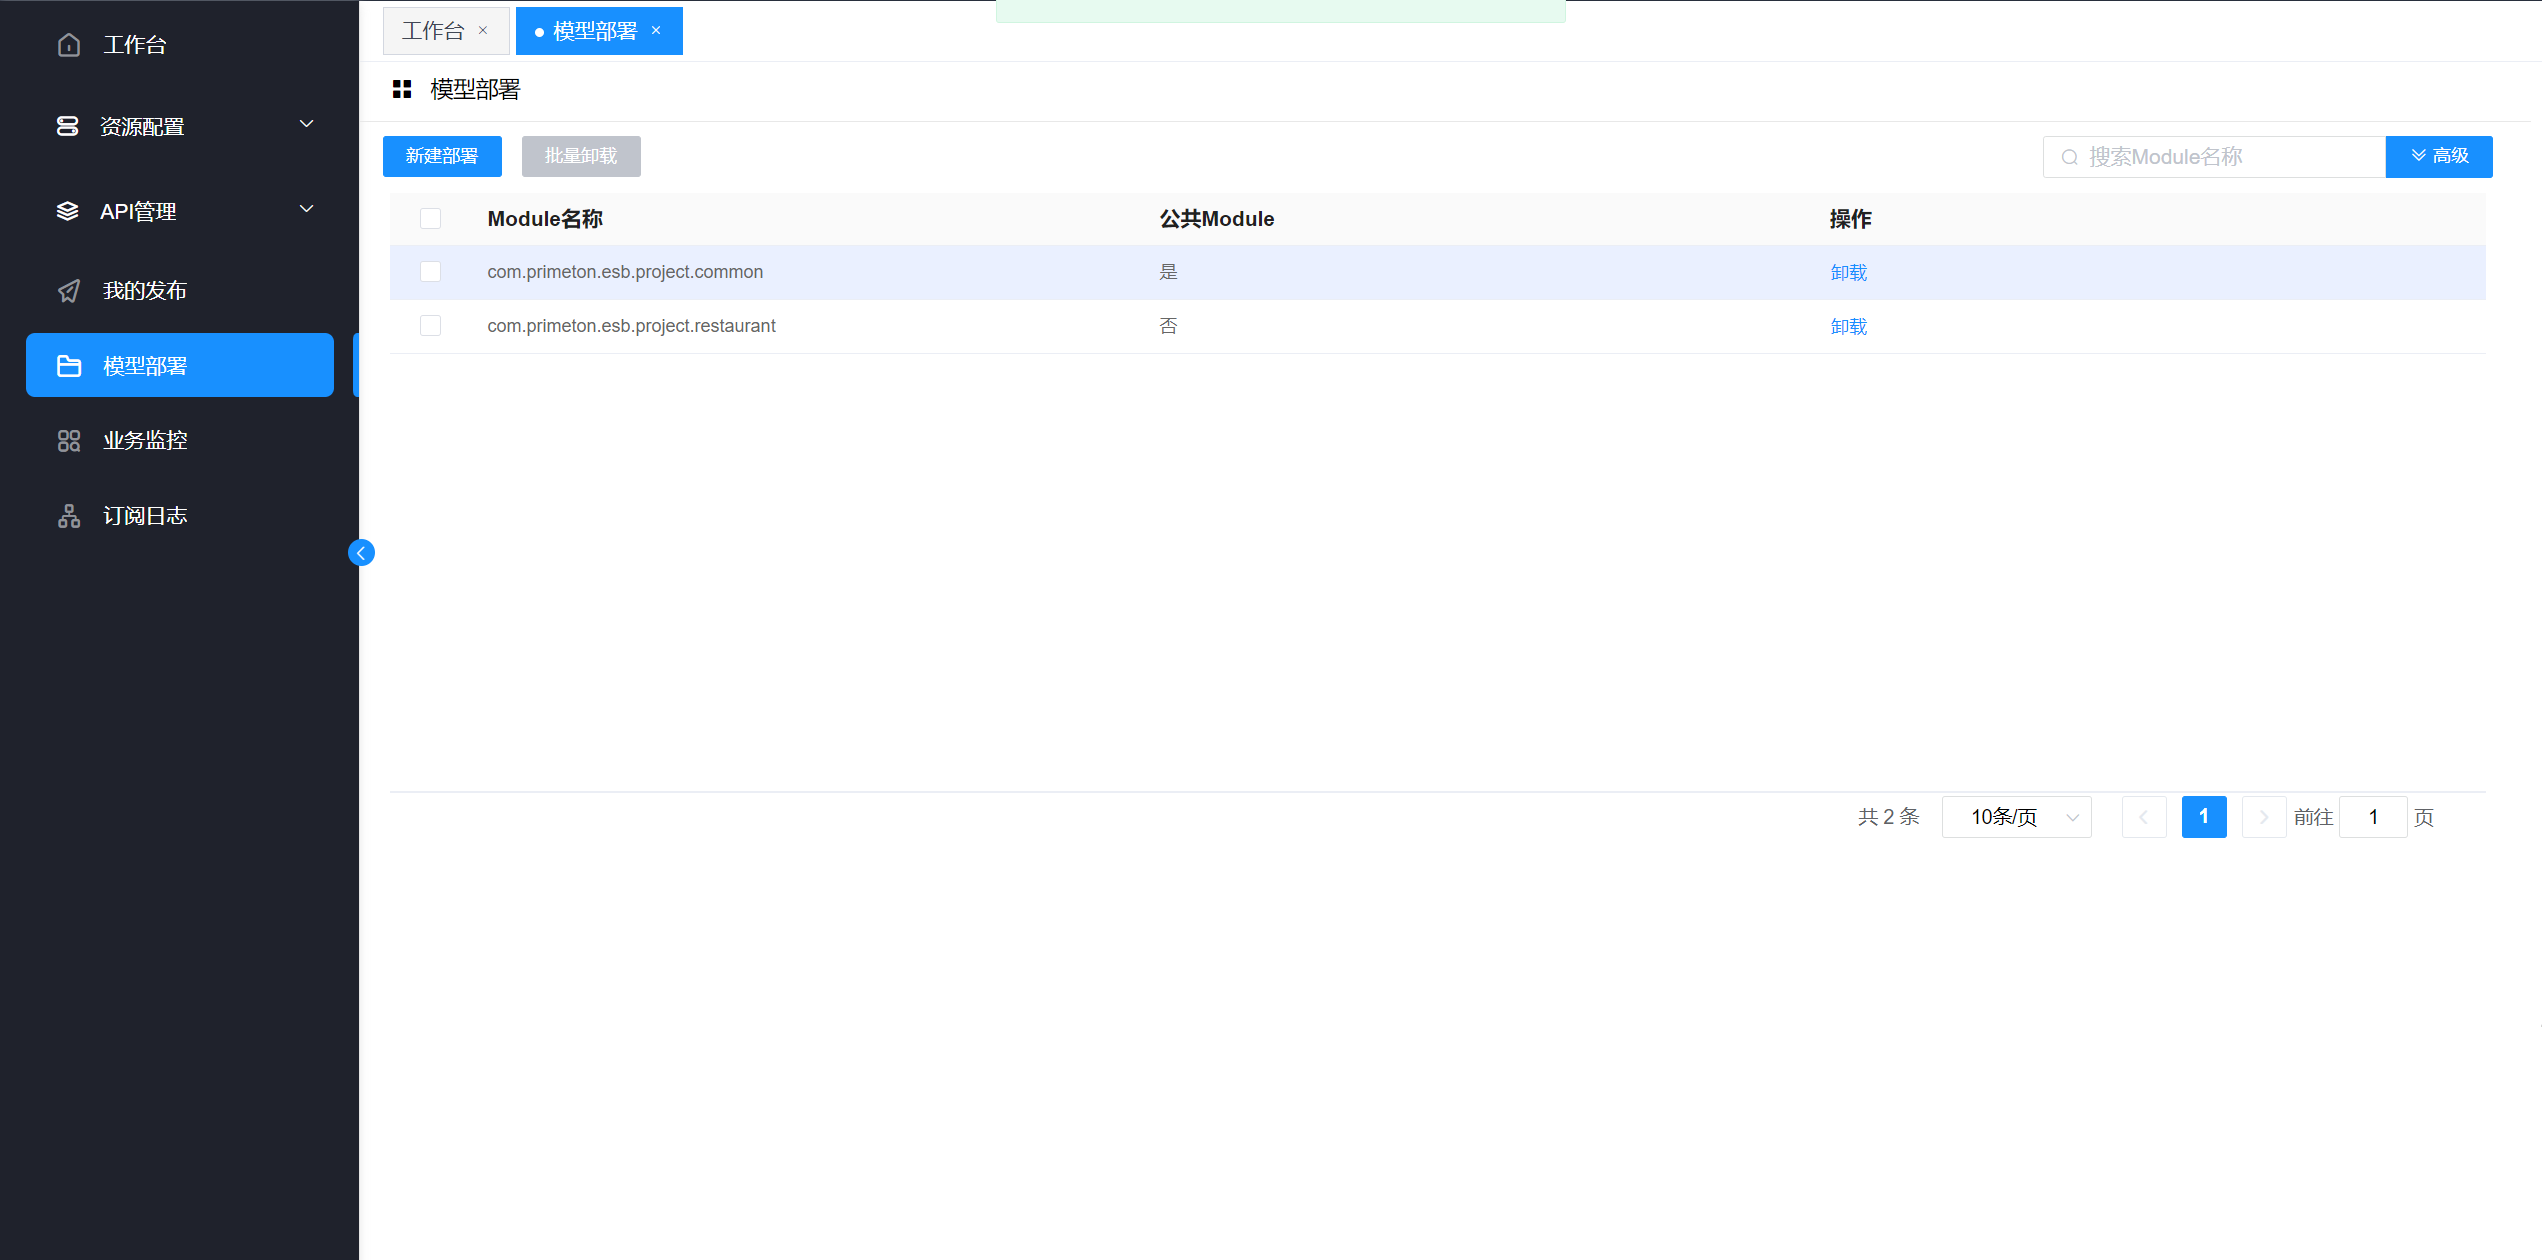Open the 高级 advanced search button
Screen dimensions: 2542x1260
point(2438,156)
